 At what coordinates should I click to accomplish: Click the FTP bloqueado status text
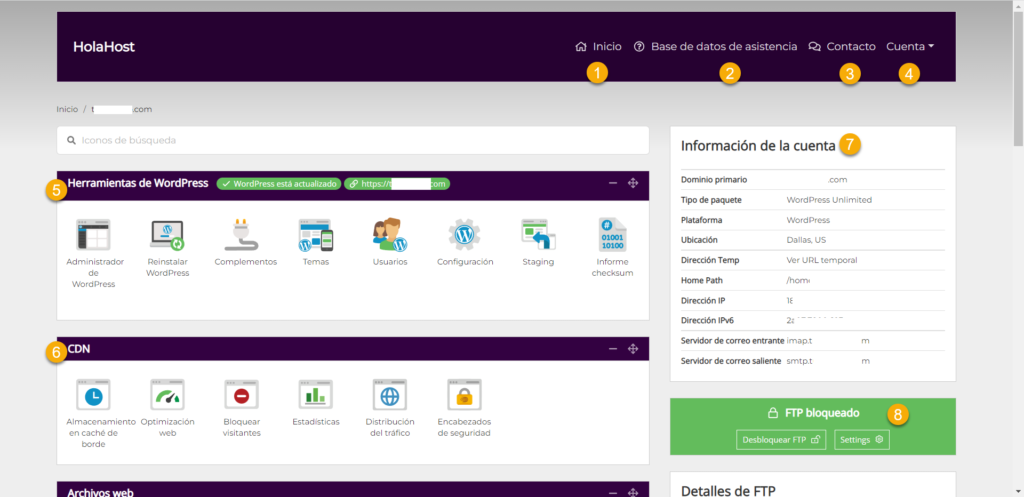tap(822, 413)
